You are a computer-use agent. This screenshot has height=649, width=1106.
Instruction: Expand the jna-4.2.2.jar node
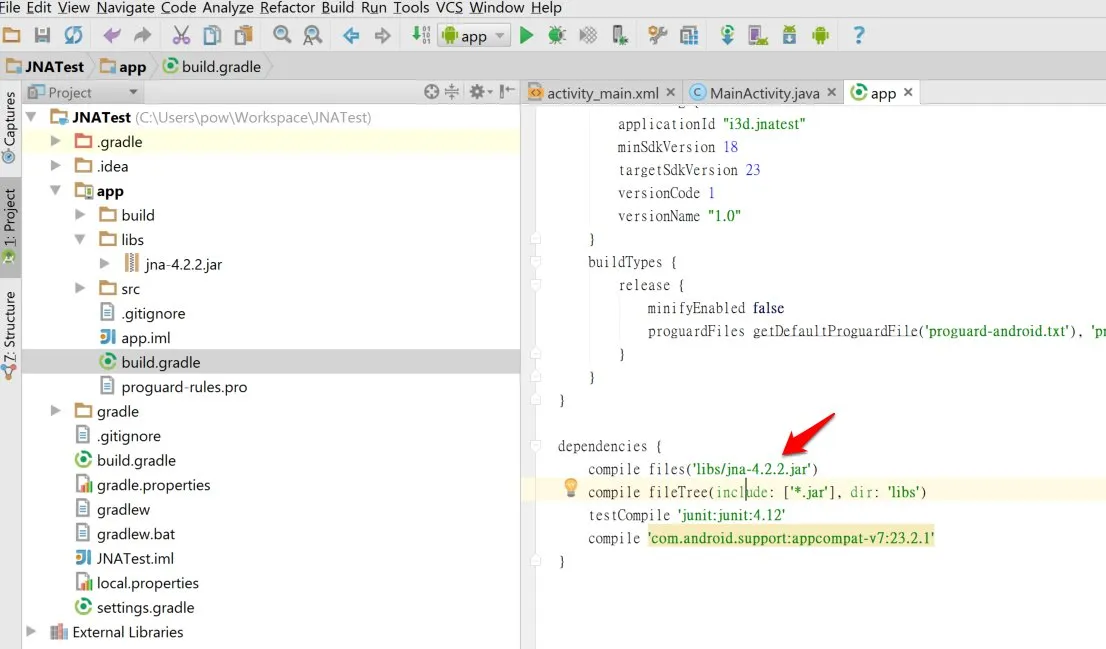click(105, 263)
